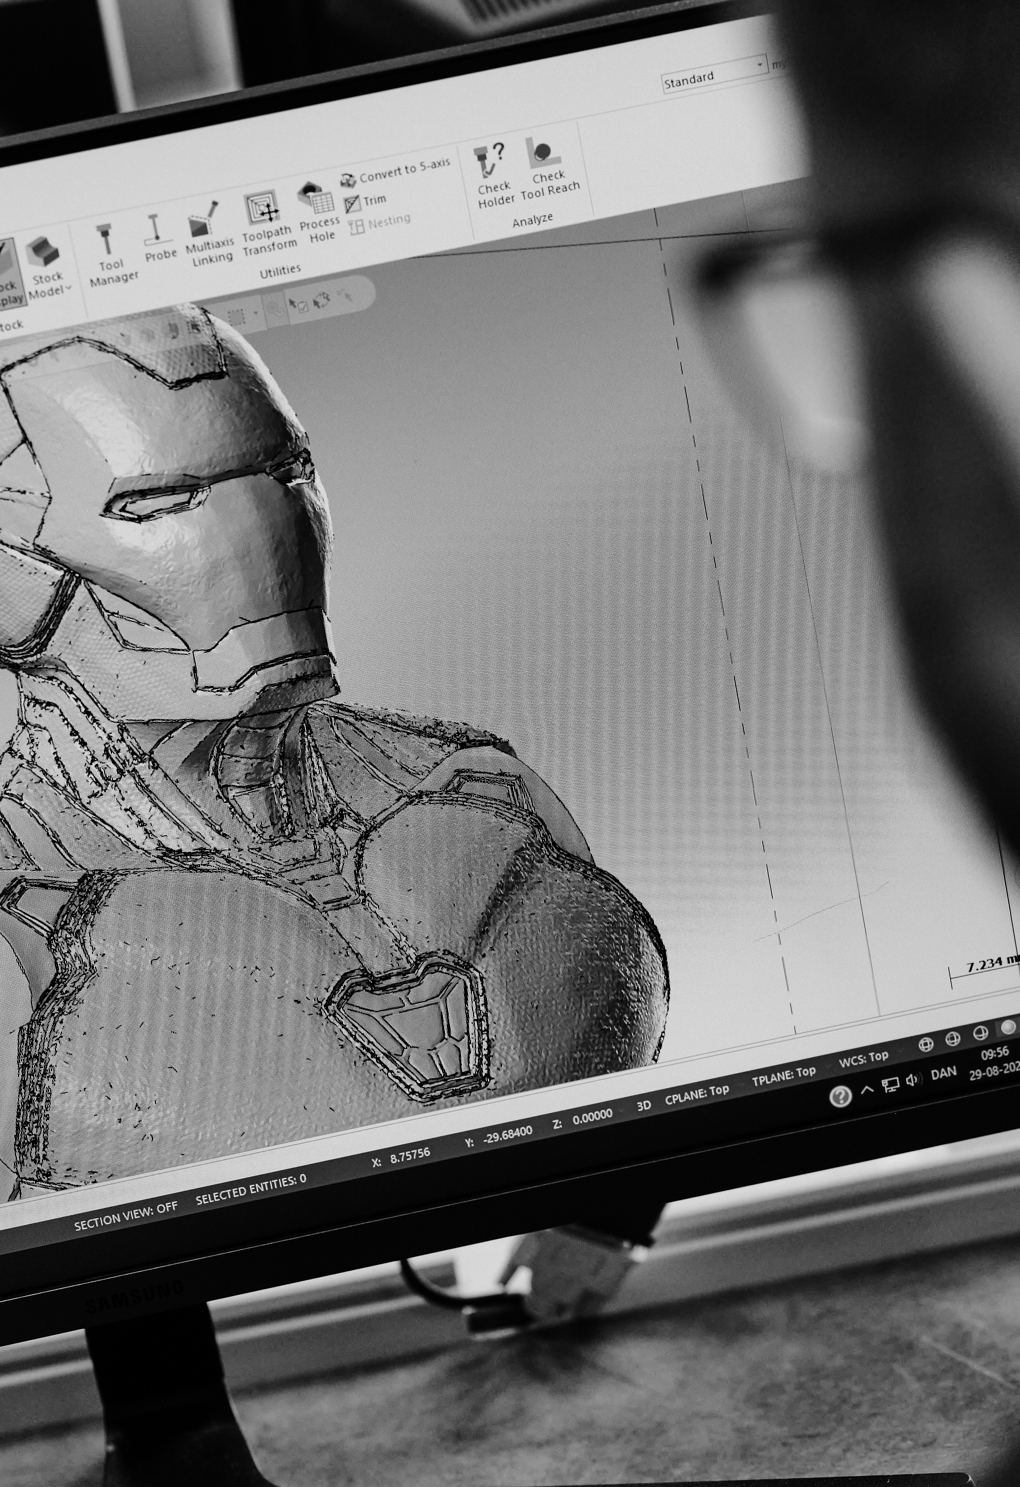The width and height of the screenshot is (1020, 1487).
Task: Switch the DAN input language
Action: 943,1074
